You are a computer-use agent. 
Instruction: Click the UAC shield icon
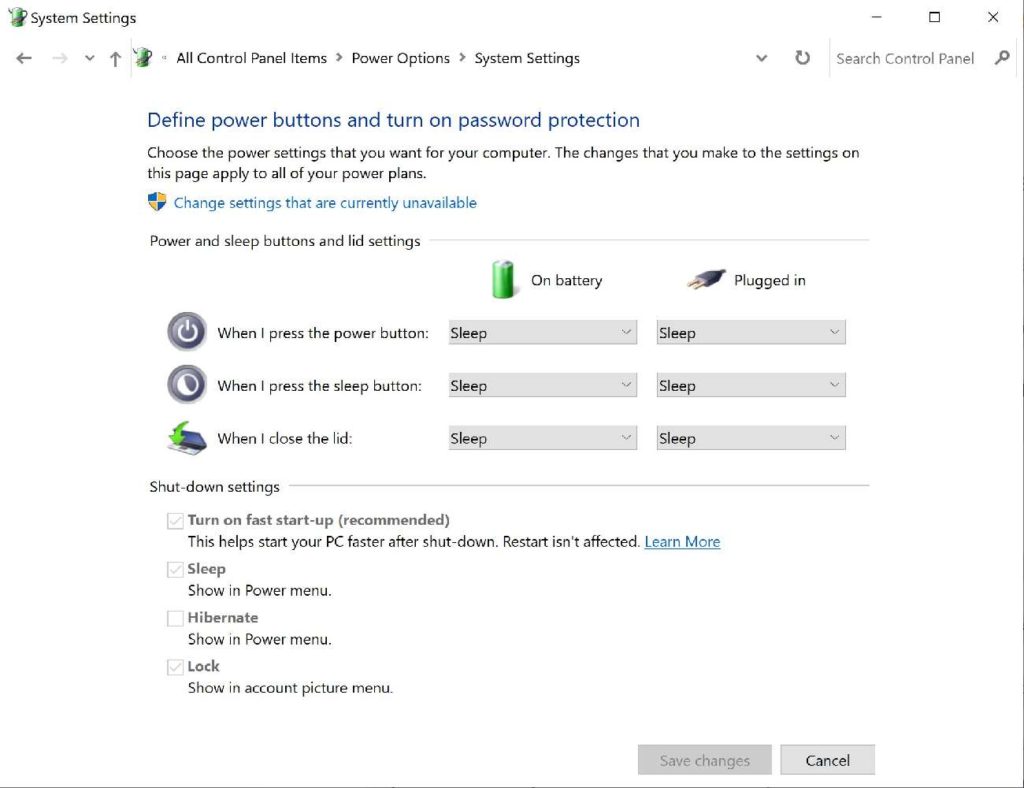click(x=157, y=202)
